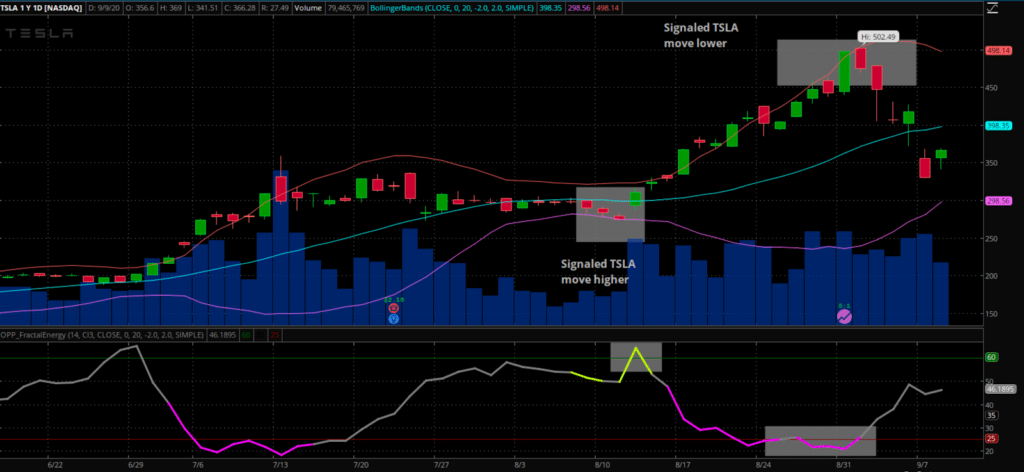The image size is (1024, 472).
Task: Click the red 25 level box in study header
Action: click(275, 335)
